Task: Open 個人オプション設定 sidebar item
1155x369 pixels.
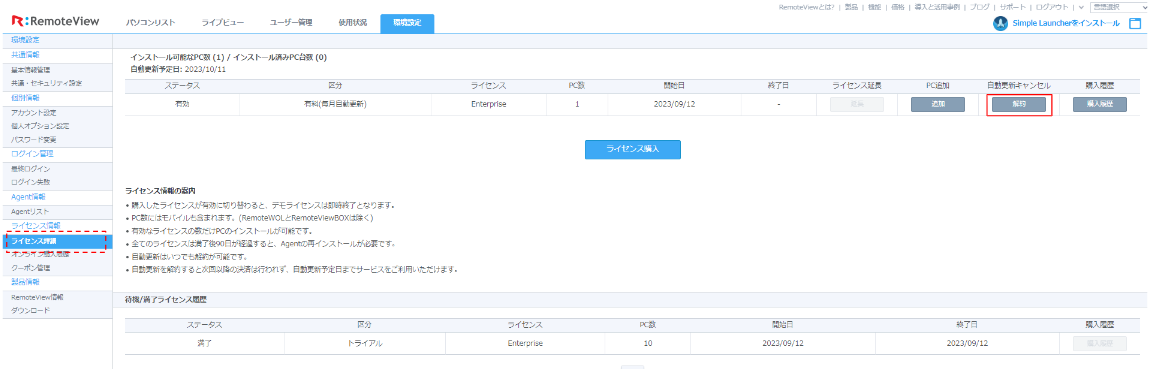Action: pos(40,126)
